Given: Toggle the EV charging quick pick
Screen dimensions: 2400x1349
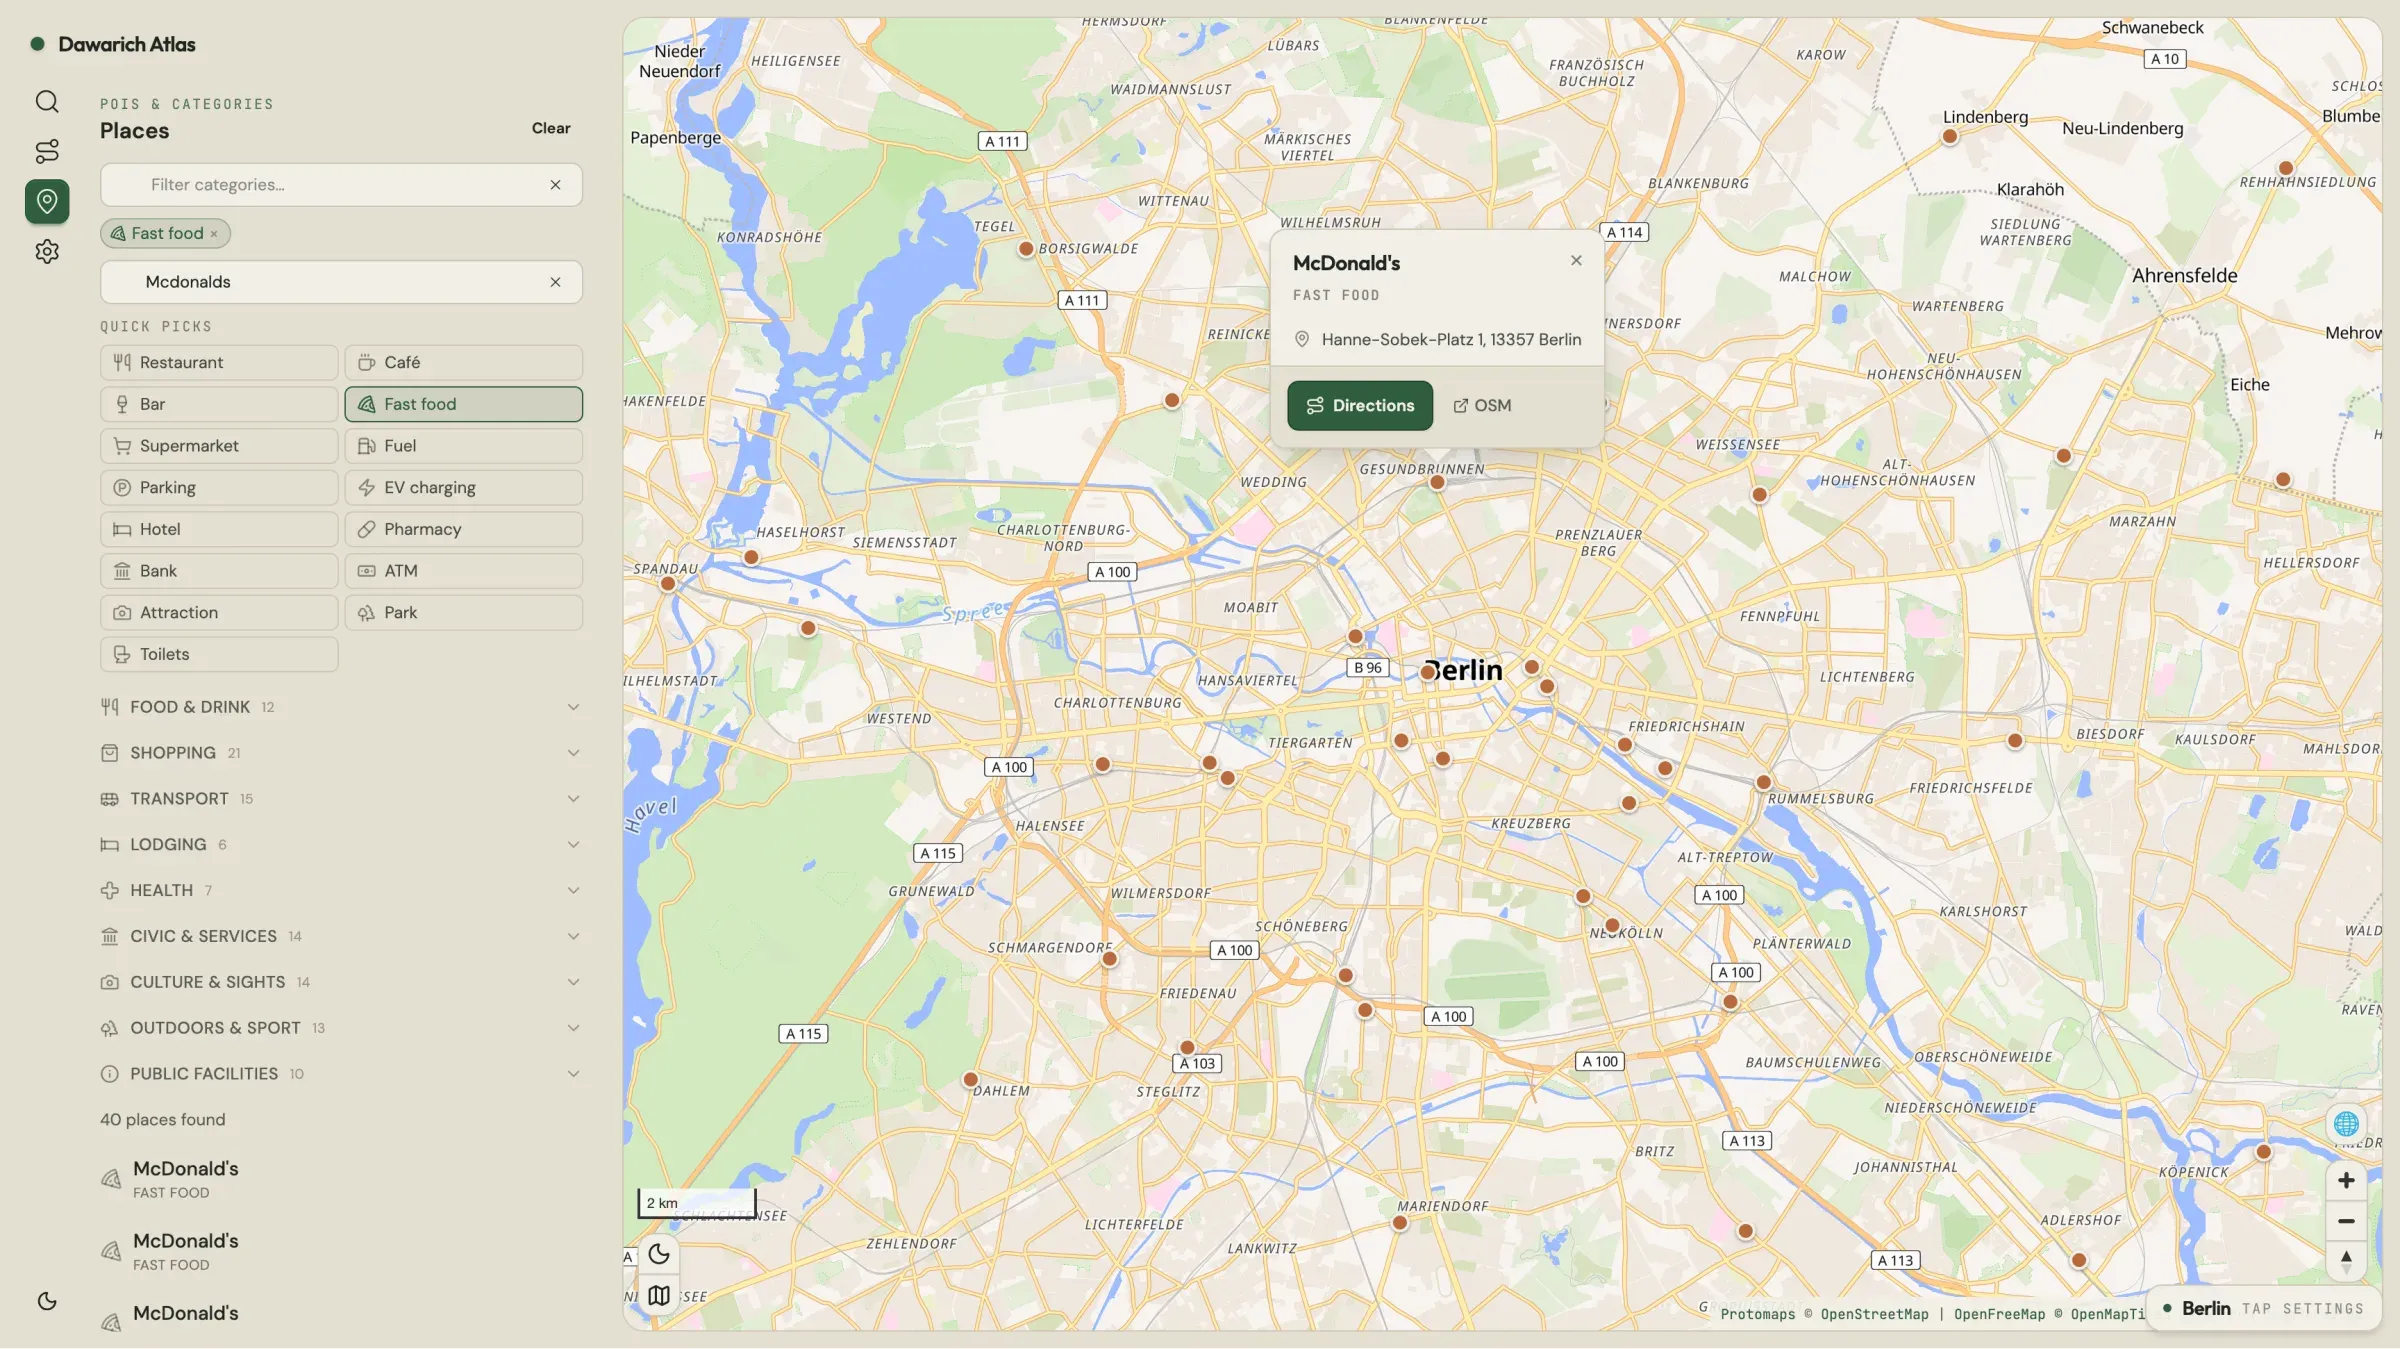Looking at the screenshot, I should 463,488.
